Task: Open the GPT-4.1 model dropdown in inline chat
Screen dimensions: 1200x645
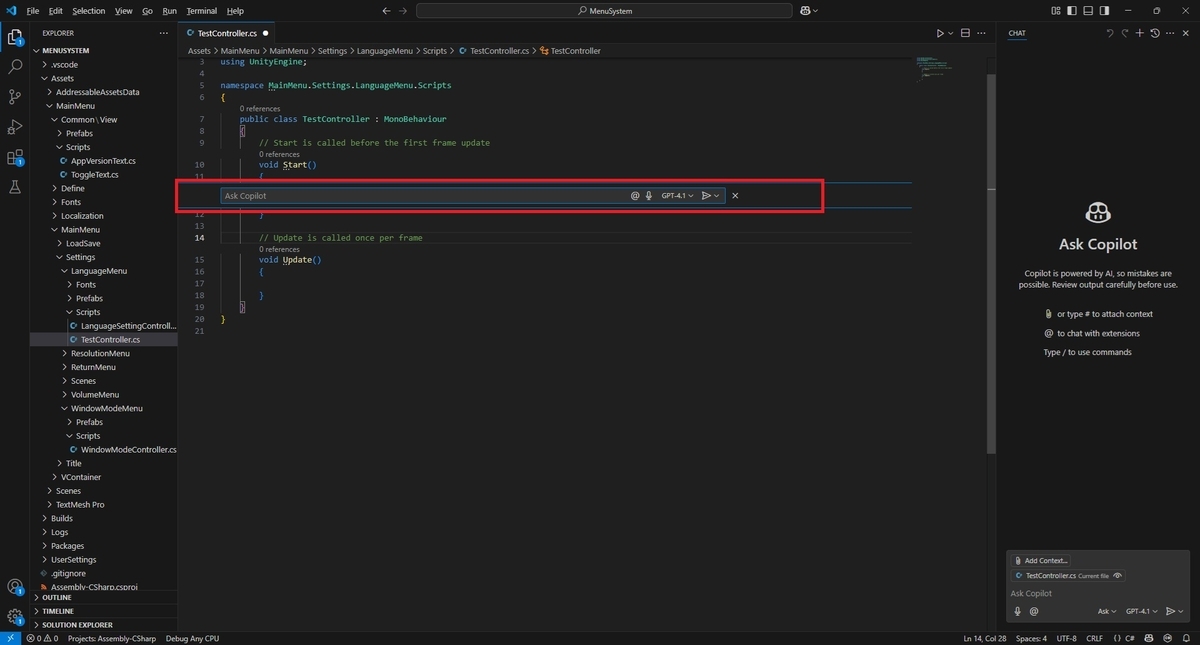Action: [x=677, y=196]
